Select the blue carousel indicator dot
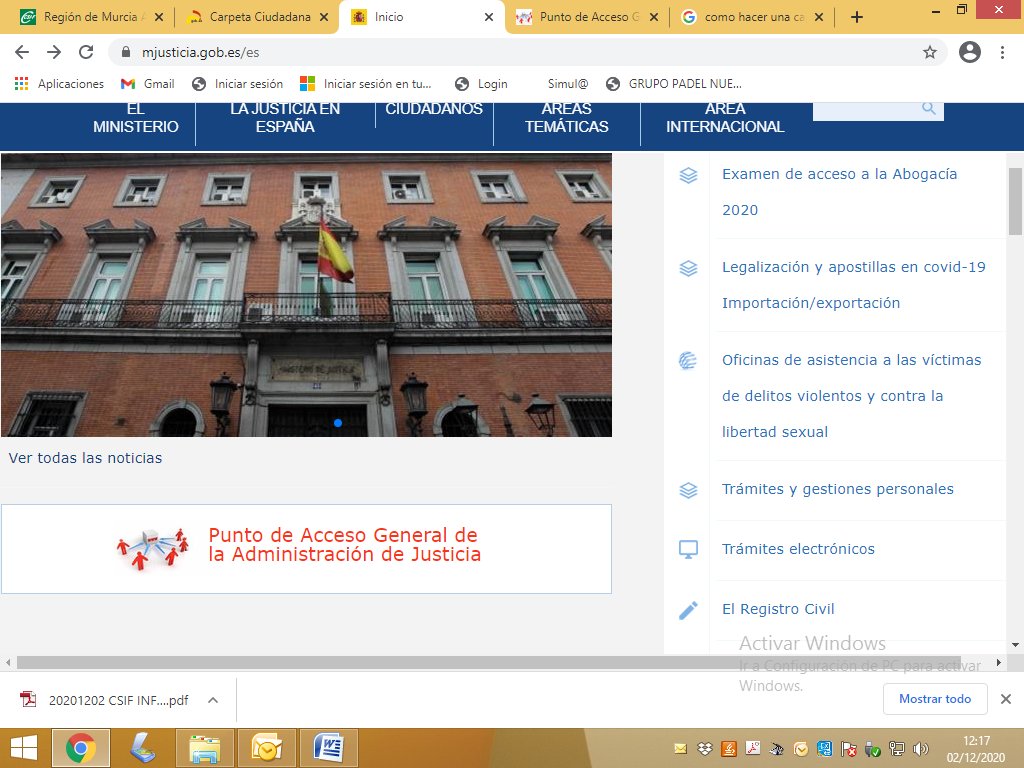This screenshot has width=1024, height=768. point(338,423)
